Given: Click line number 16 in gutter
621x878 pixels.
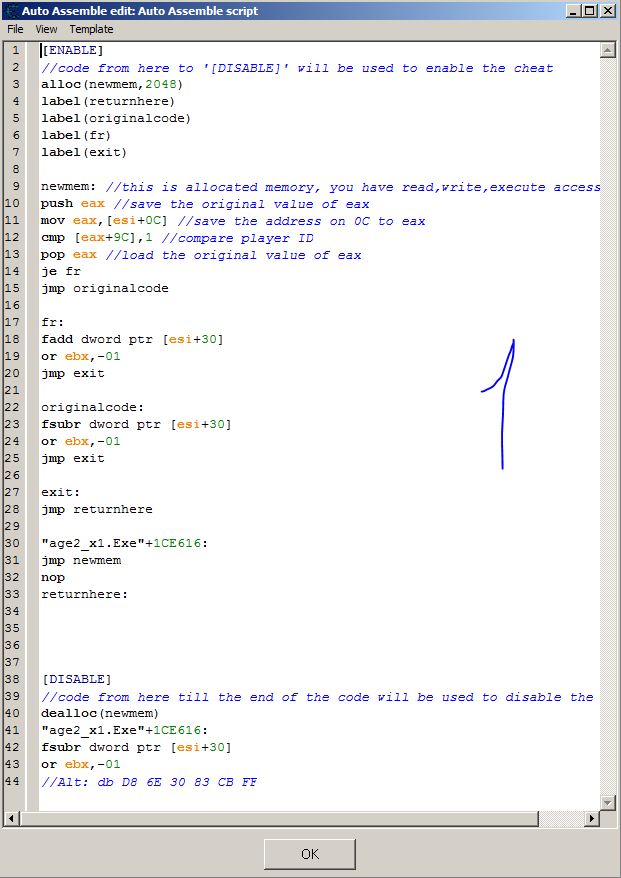Looking at the screenshot, I should click(x=12, y=305).
